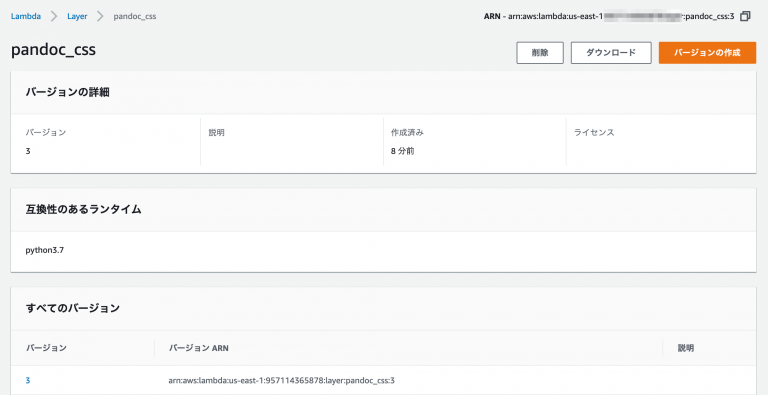Viewport: 768px width, 395px height.
Task: Select the version ARN text in table row
Action: [282, 380]
